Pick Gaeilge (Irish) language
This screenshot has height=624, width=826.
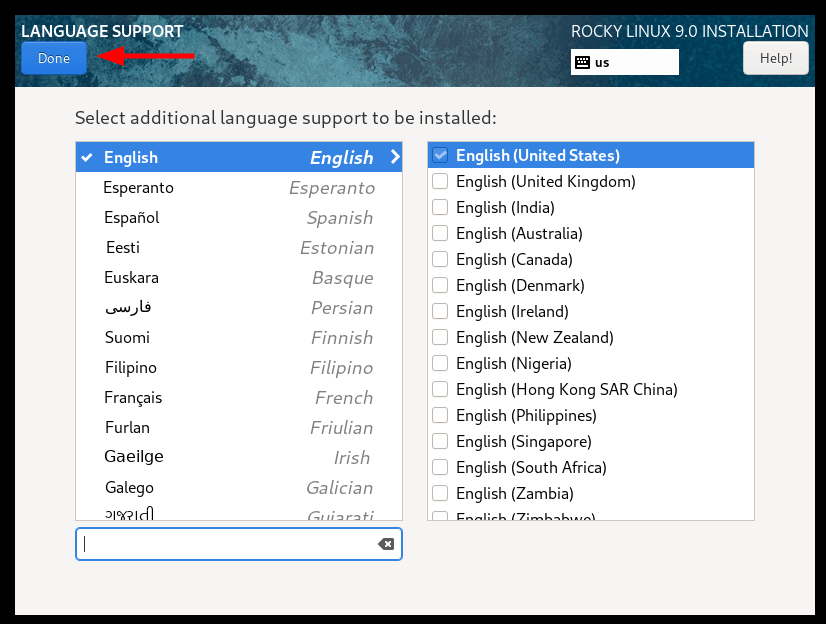(x=239, y=457)
